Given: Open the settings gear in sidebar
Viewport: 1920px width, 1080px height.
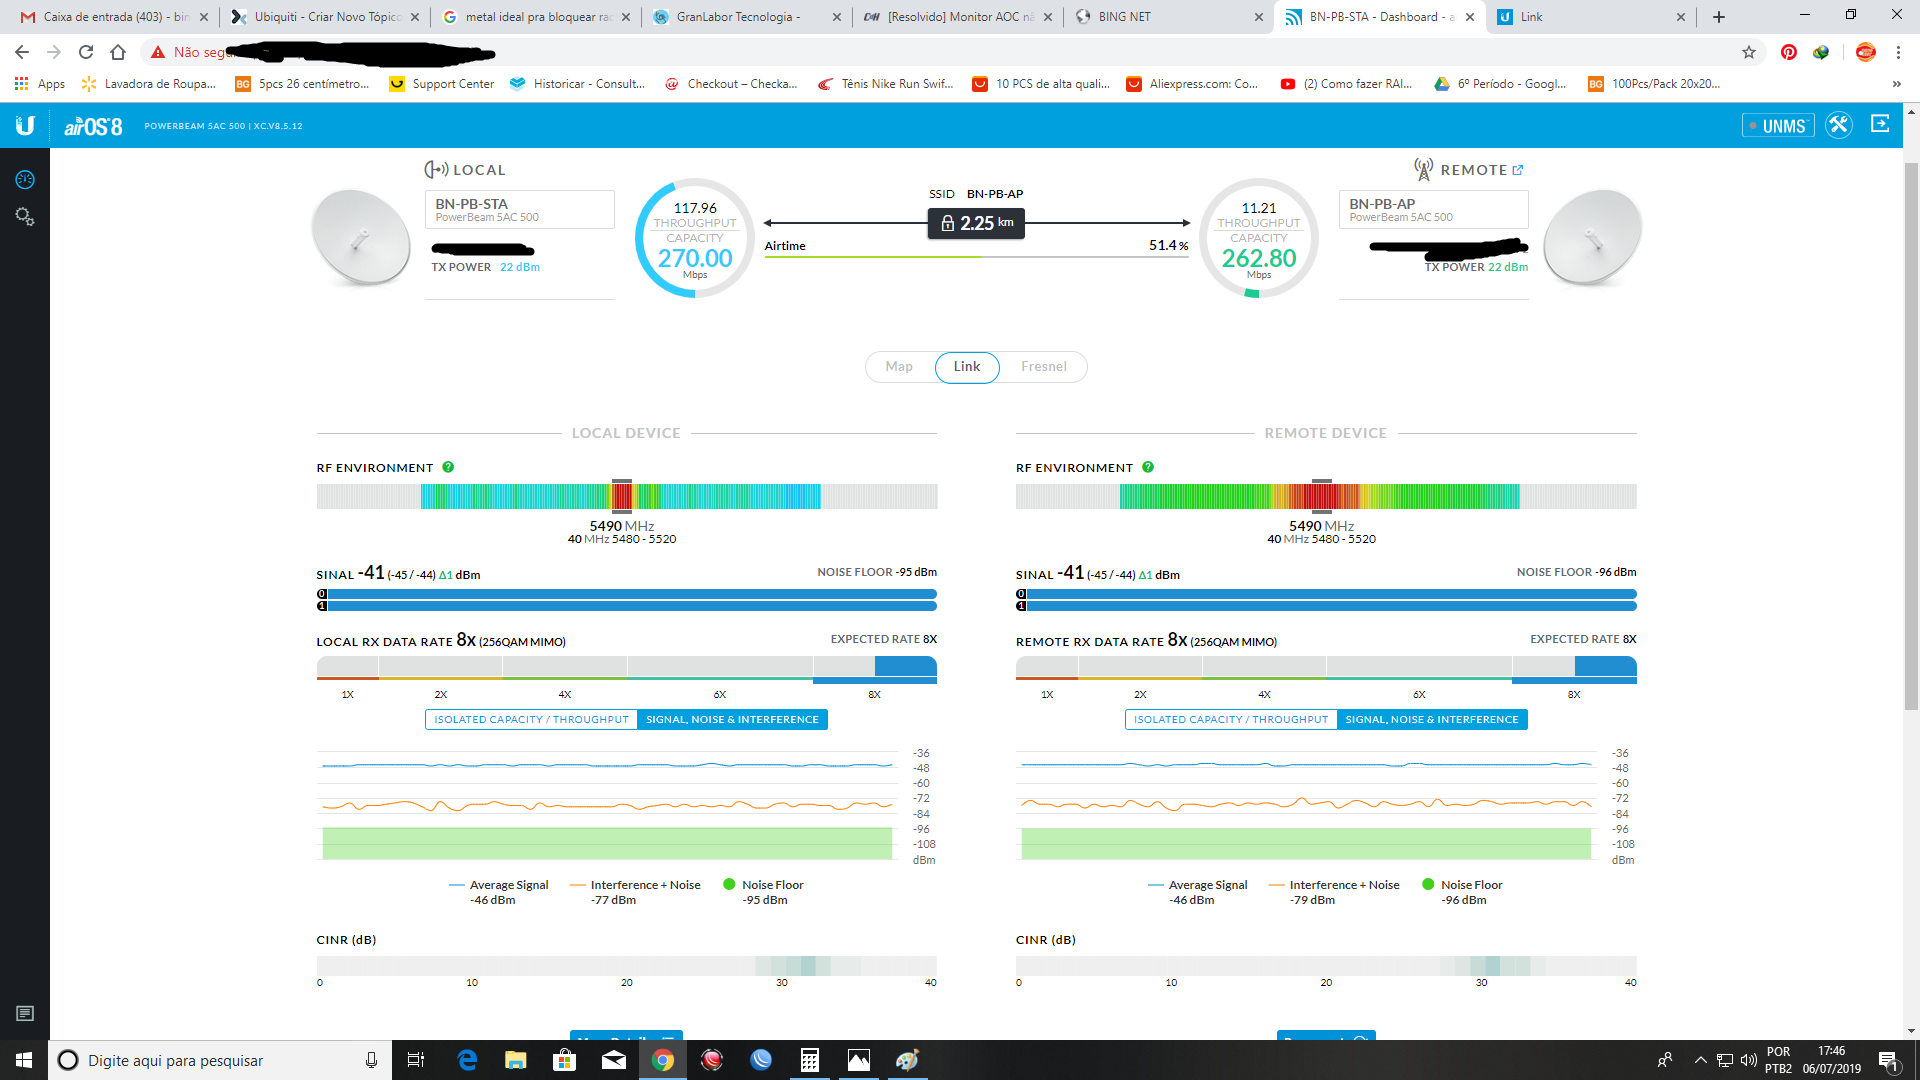Looking at the screenshot, I should (x=25, y=217).
